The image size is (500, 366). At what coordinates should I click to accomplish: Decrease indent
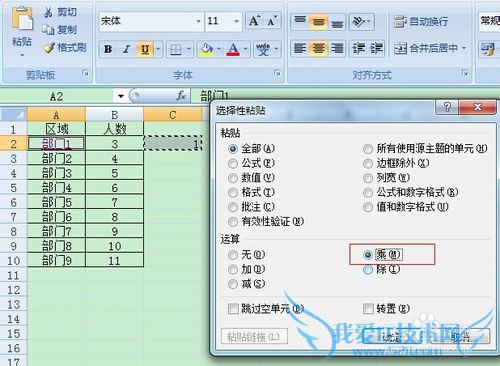359,48
